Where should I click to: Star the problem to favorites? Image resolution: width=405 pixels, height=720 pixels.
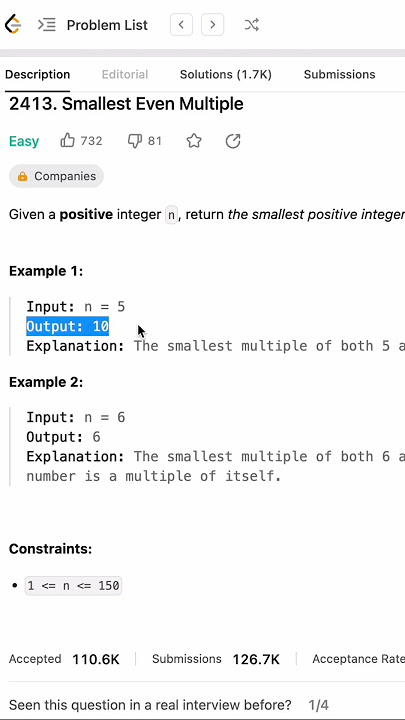194,141
